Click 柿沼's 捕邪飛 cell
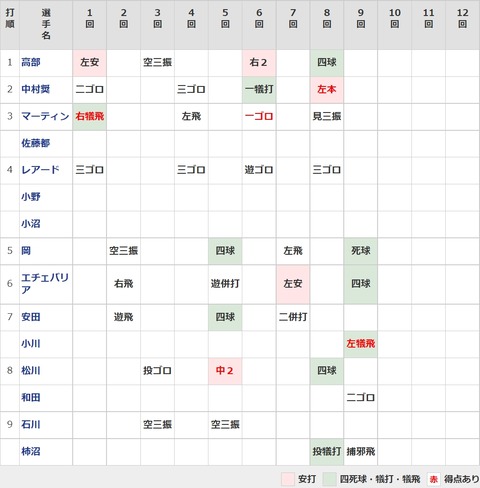The width and height of the screenshot is (480, 488). tap(361, 452)
